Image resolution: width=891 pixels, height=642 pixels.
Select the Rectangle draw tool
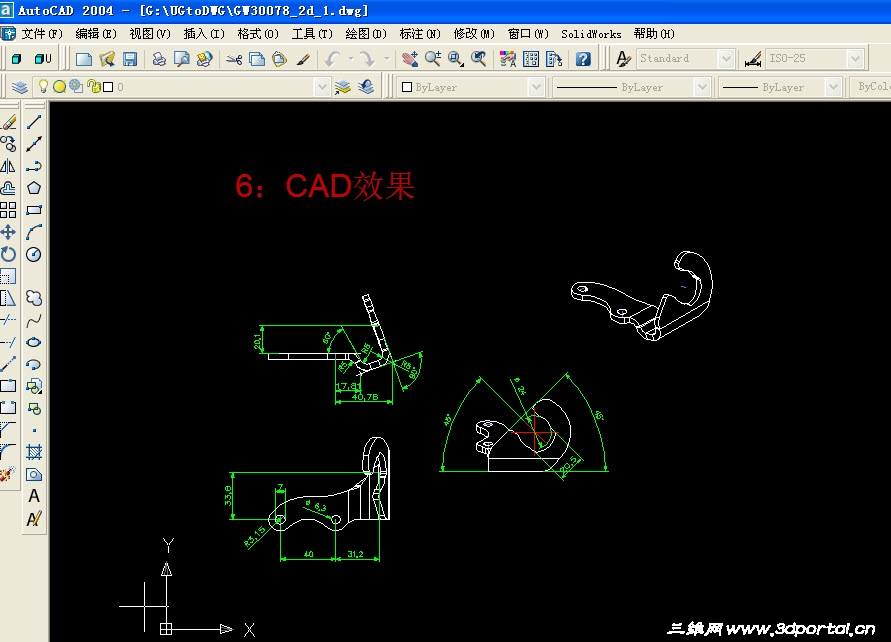[x=34, y=210]
